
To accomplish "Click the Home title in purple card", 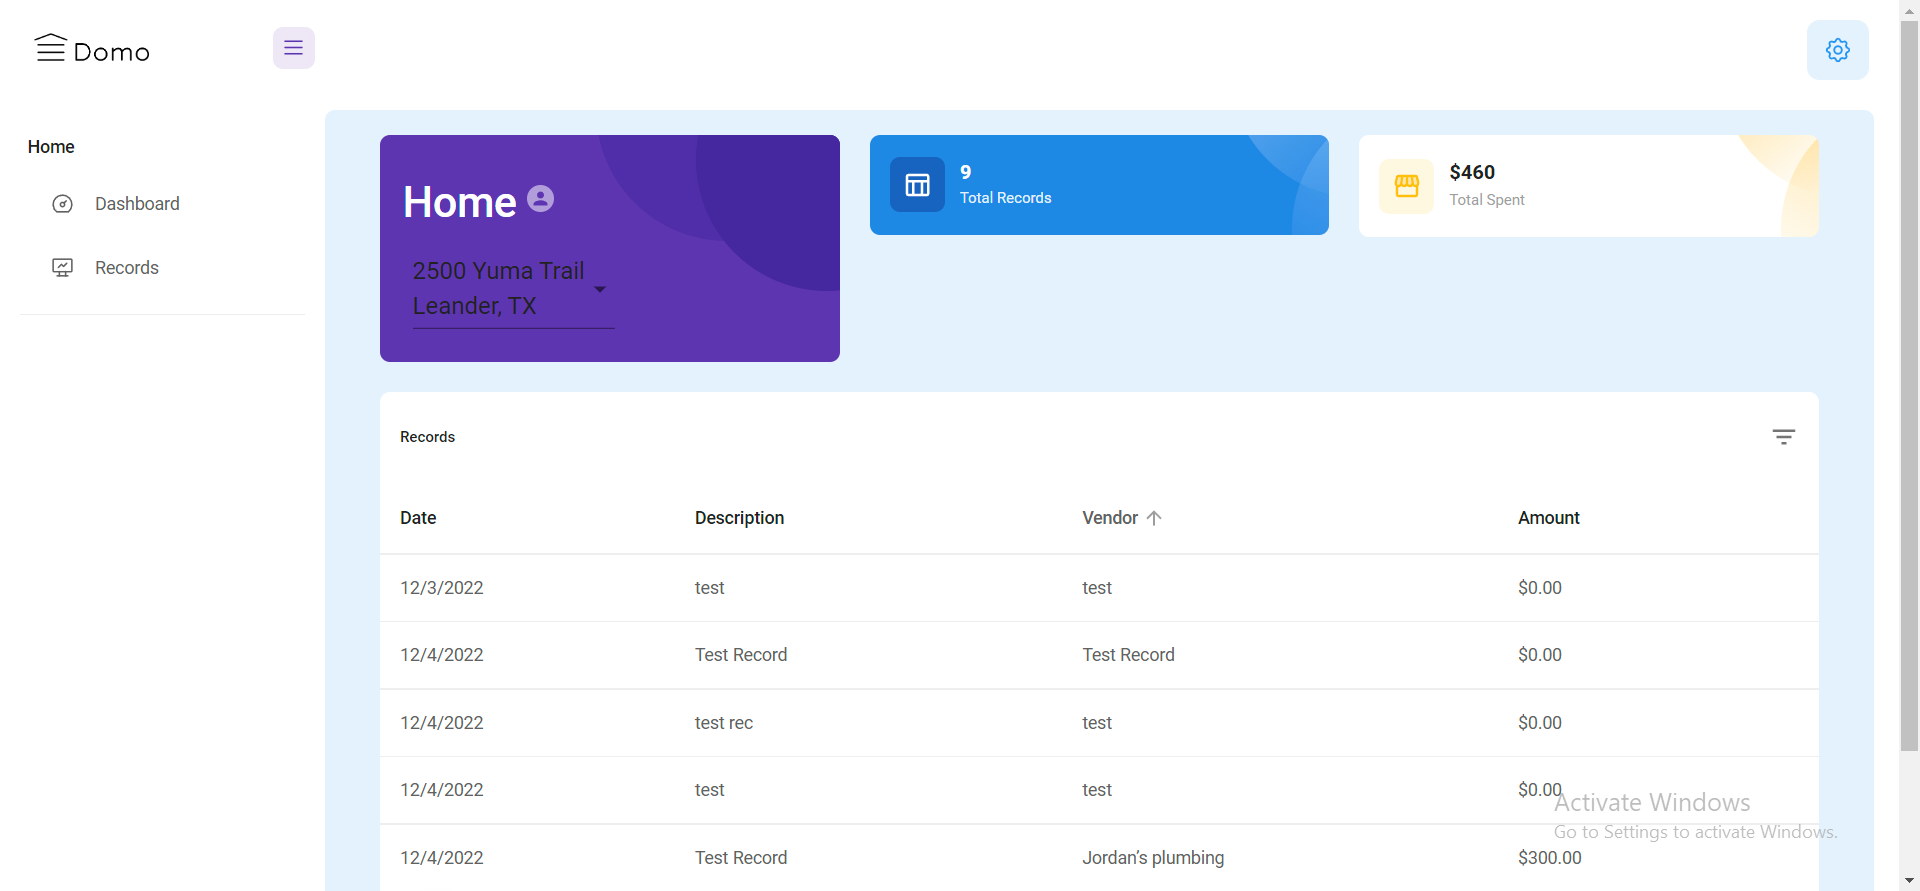I will pos(460,202).
